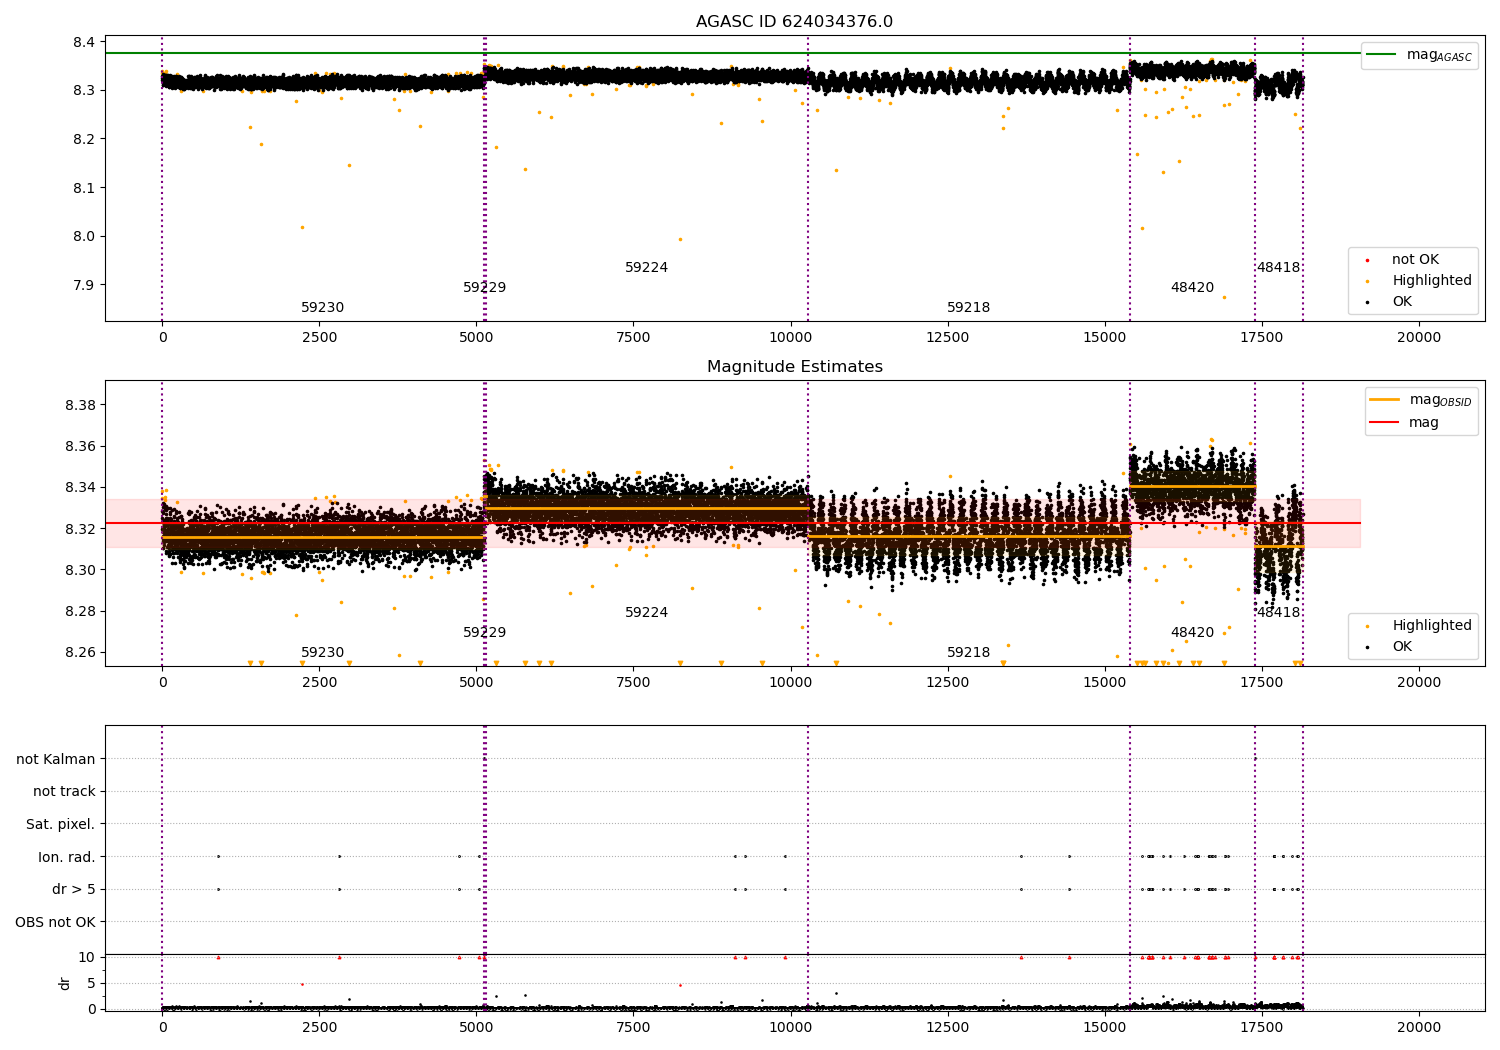Click the 'Sat. pixel.' row label
1500x1050 pixels.
coord(61,825)
